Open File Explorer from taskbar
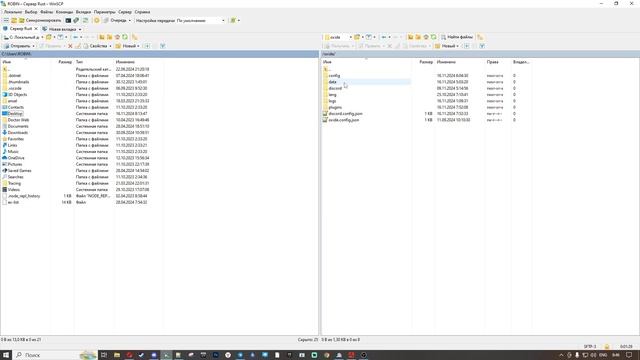The image size is (640, 360). click(x=117, y=355)
